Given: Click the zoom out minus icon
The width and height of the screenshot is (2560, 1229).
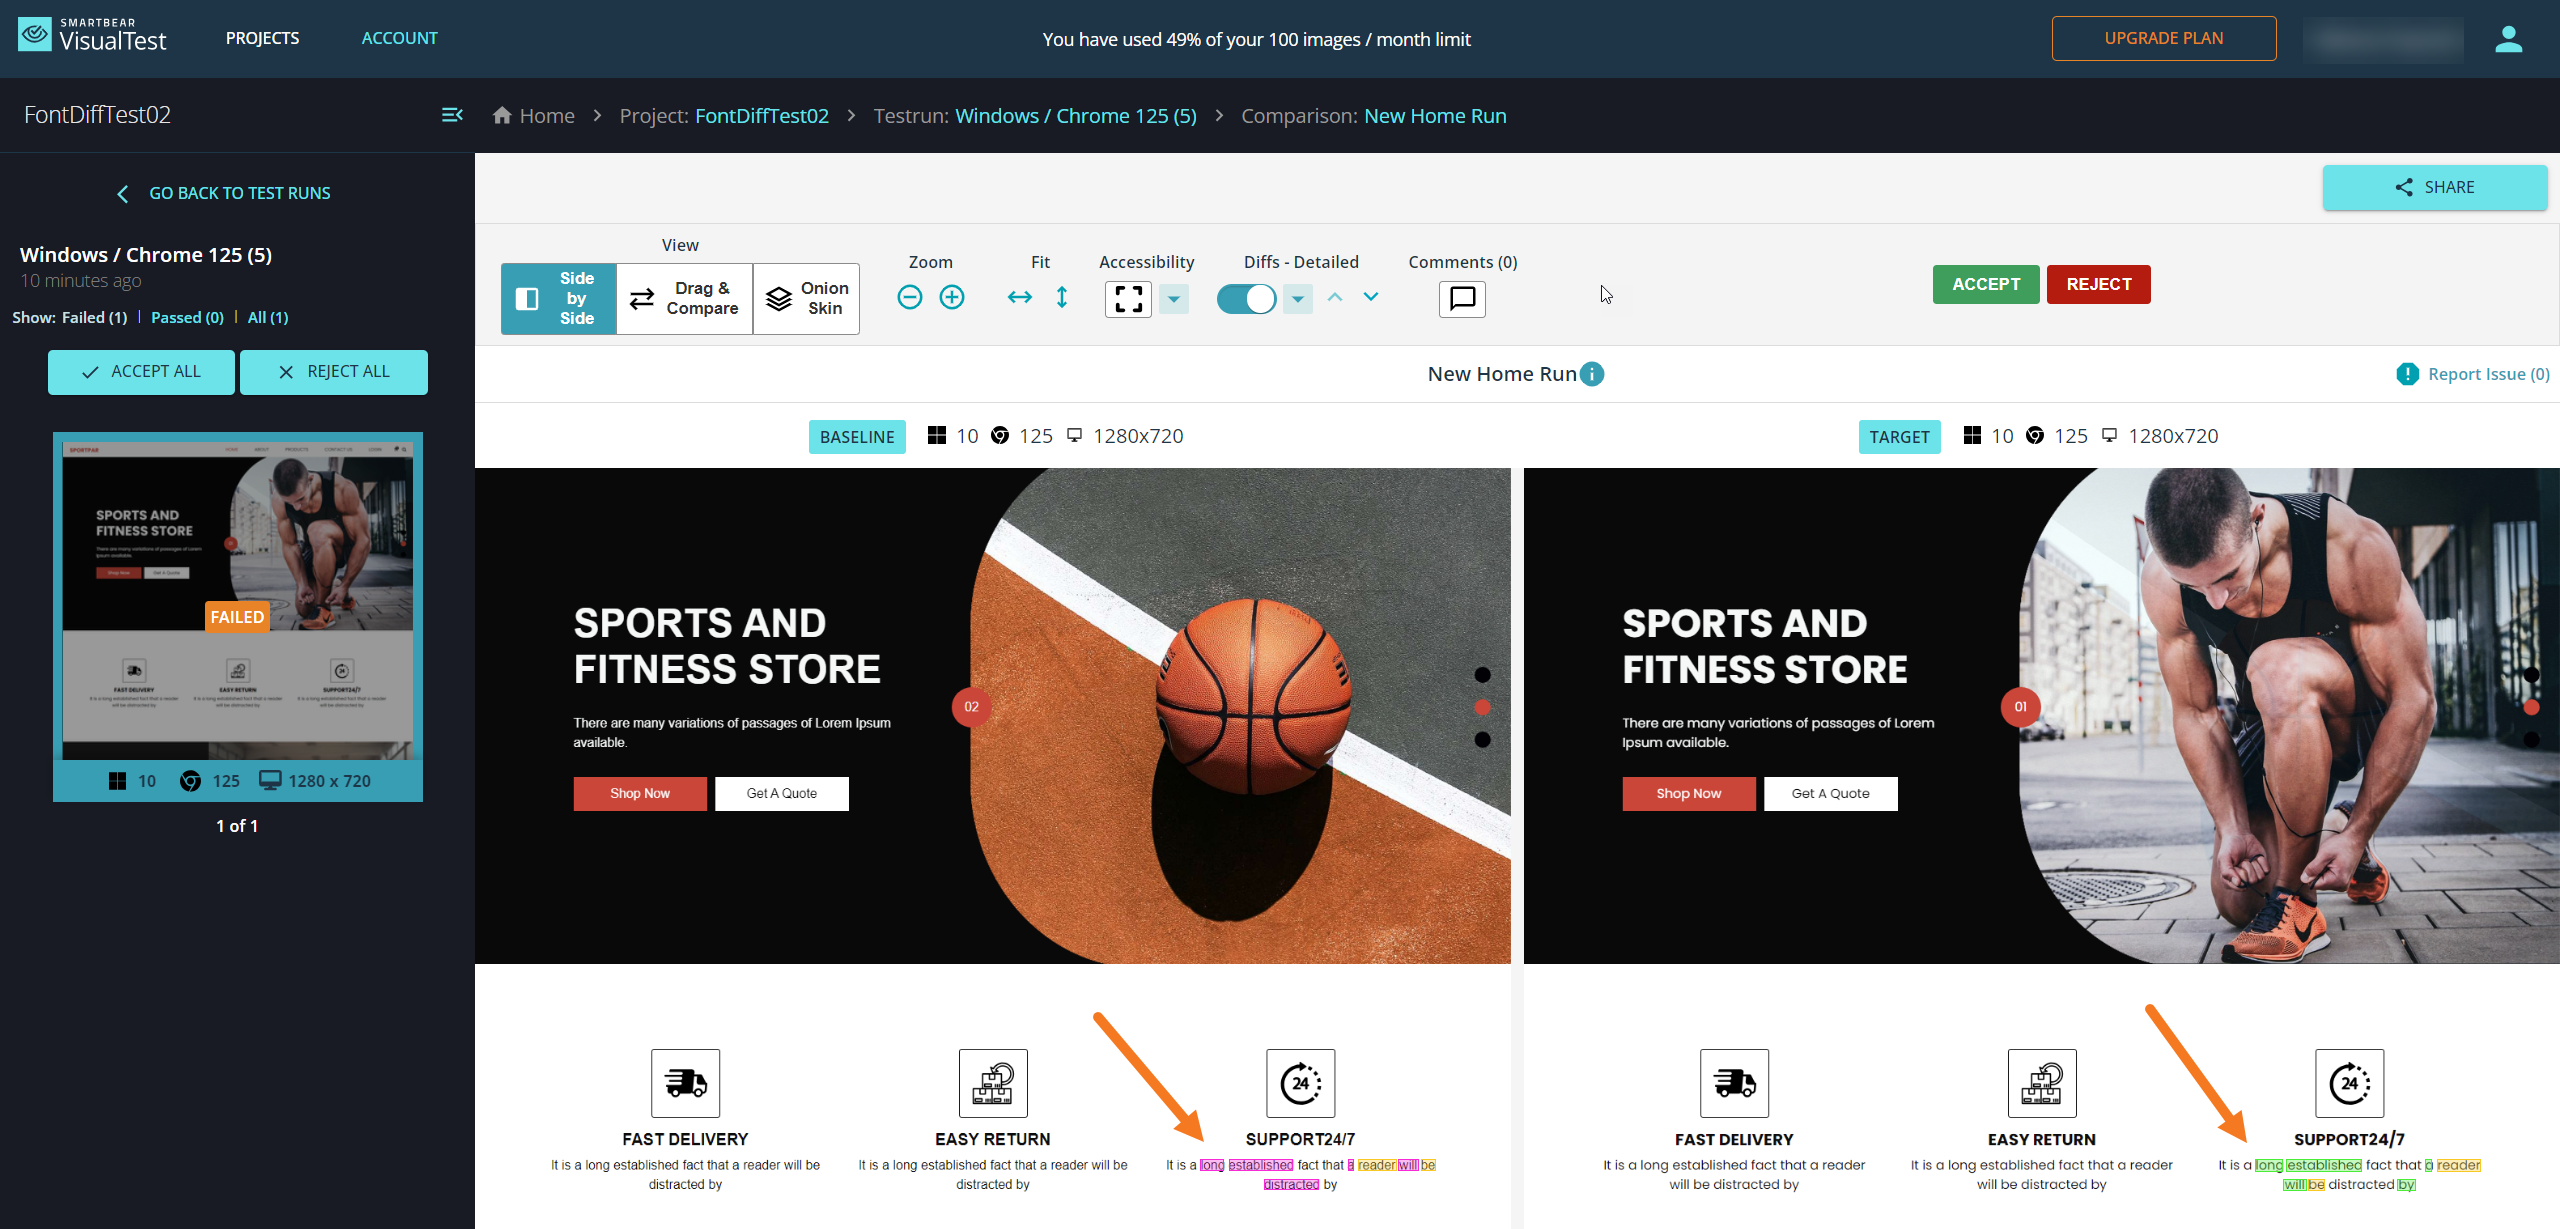Looking at the screenshot, I should pyautogui.click(x=909, y=297).
